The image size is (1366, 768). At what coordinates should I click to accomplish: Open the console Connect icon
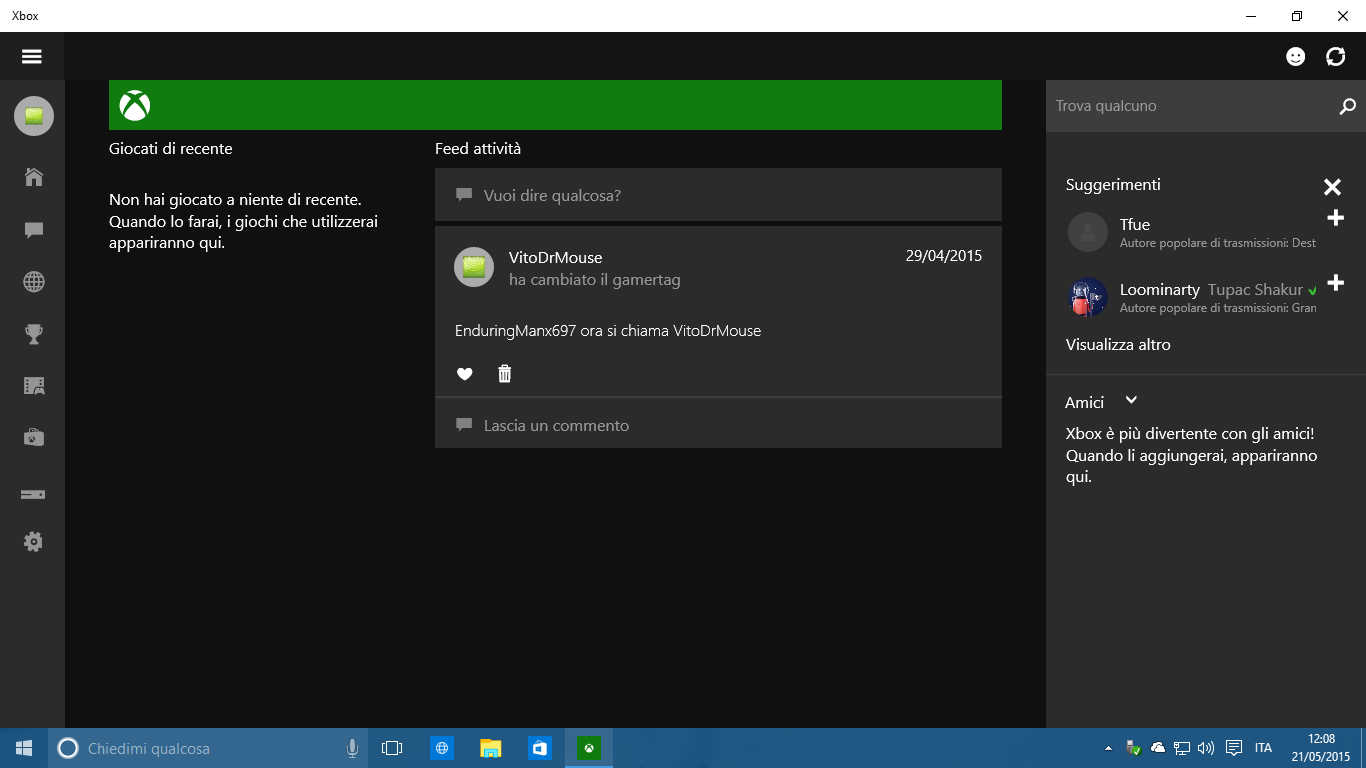coord(33,494)
